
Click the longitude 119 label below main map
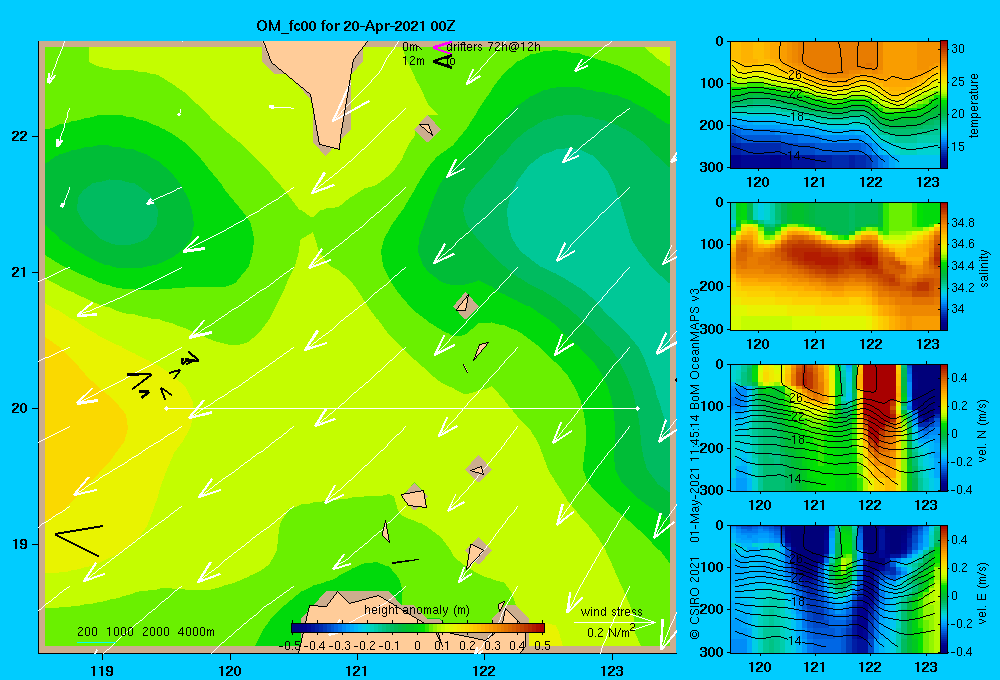(x=102, y=670)
